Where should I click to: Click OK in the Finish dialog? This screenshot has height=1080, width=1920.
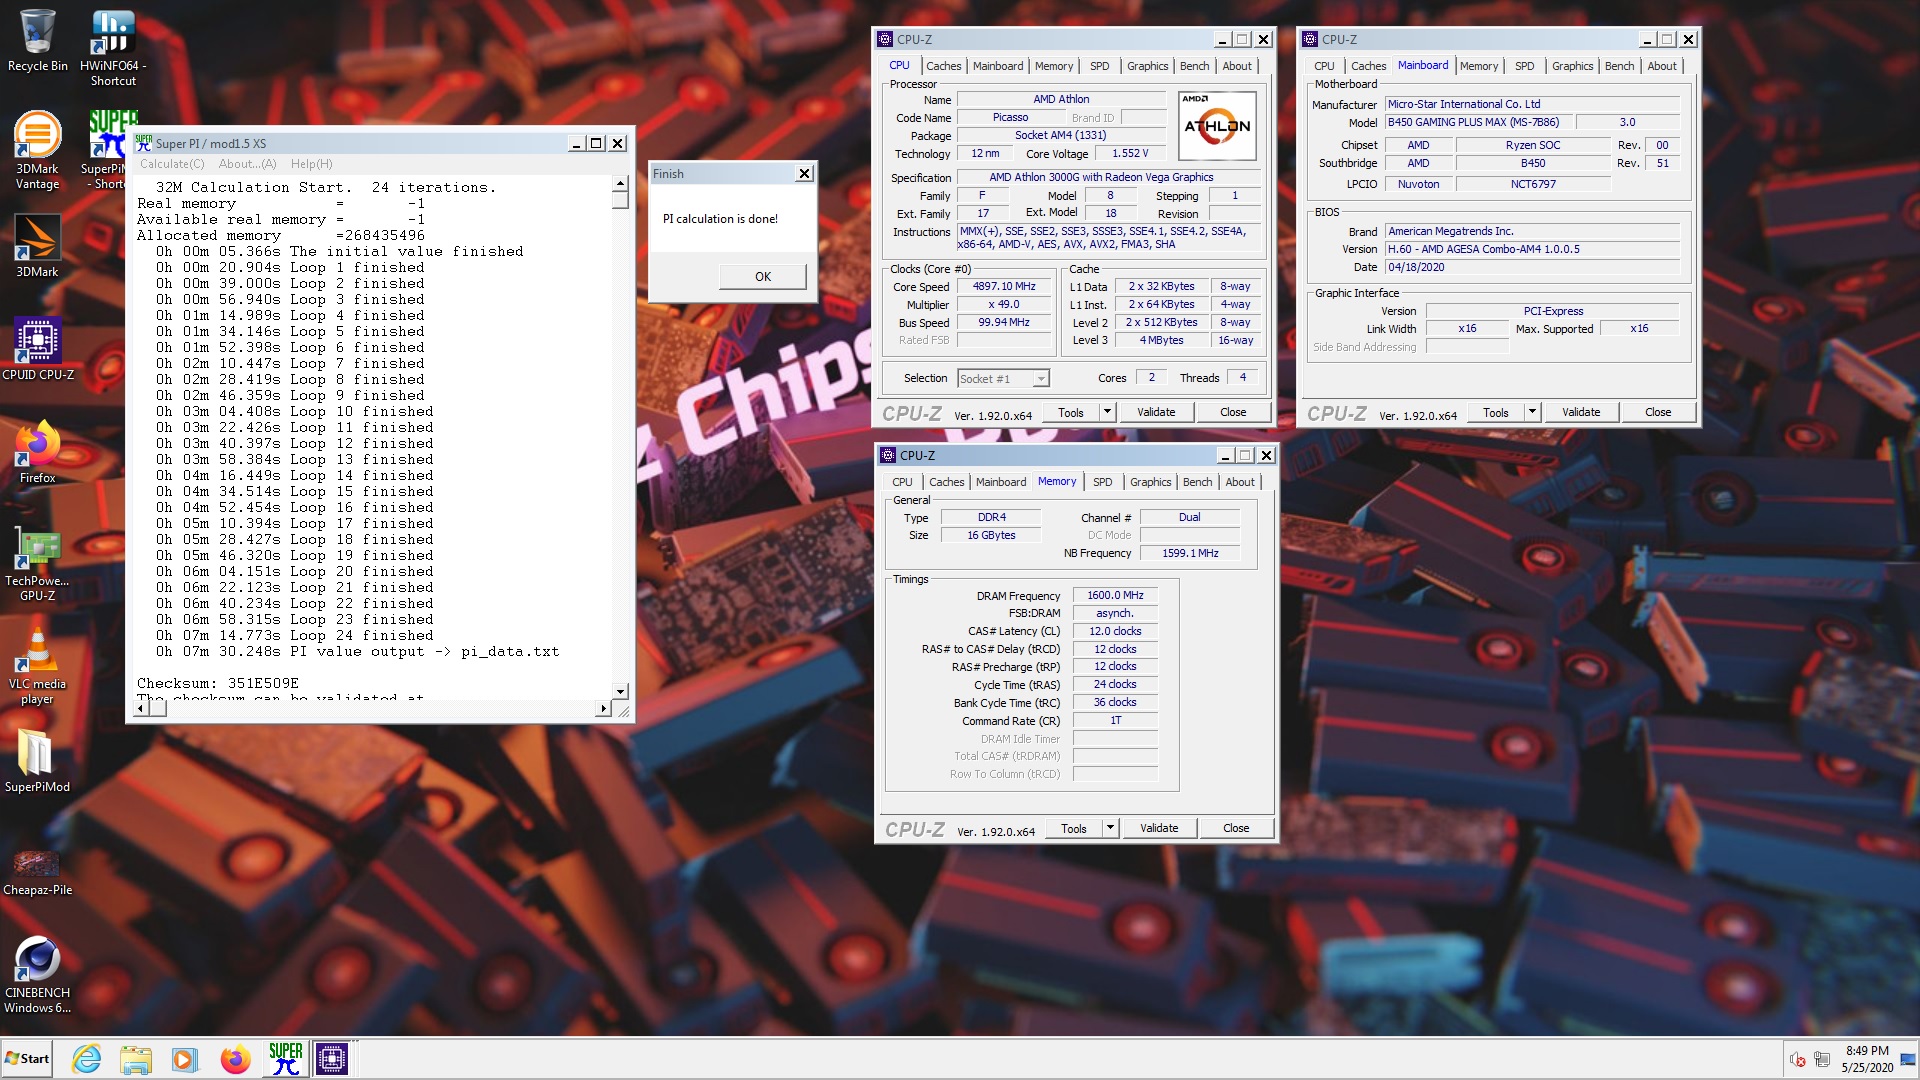tap(762, 277)
